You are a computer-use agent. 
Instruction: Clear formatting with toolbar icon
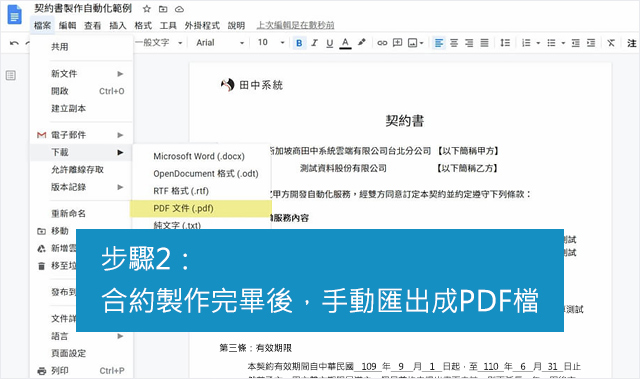pos(611,43)
